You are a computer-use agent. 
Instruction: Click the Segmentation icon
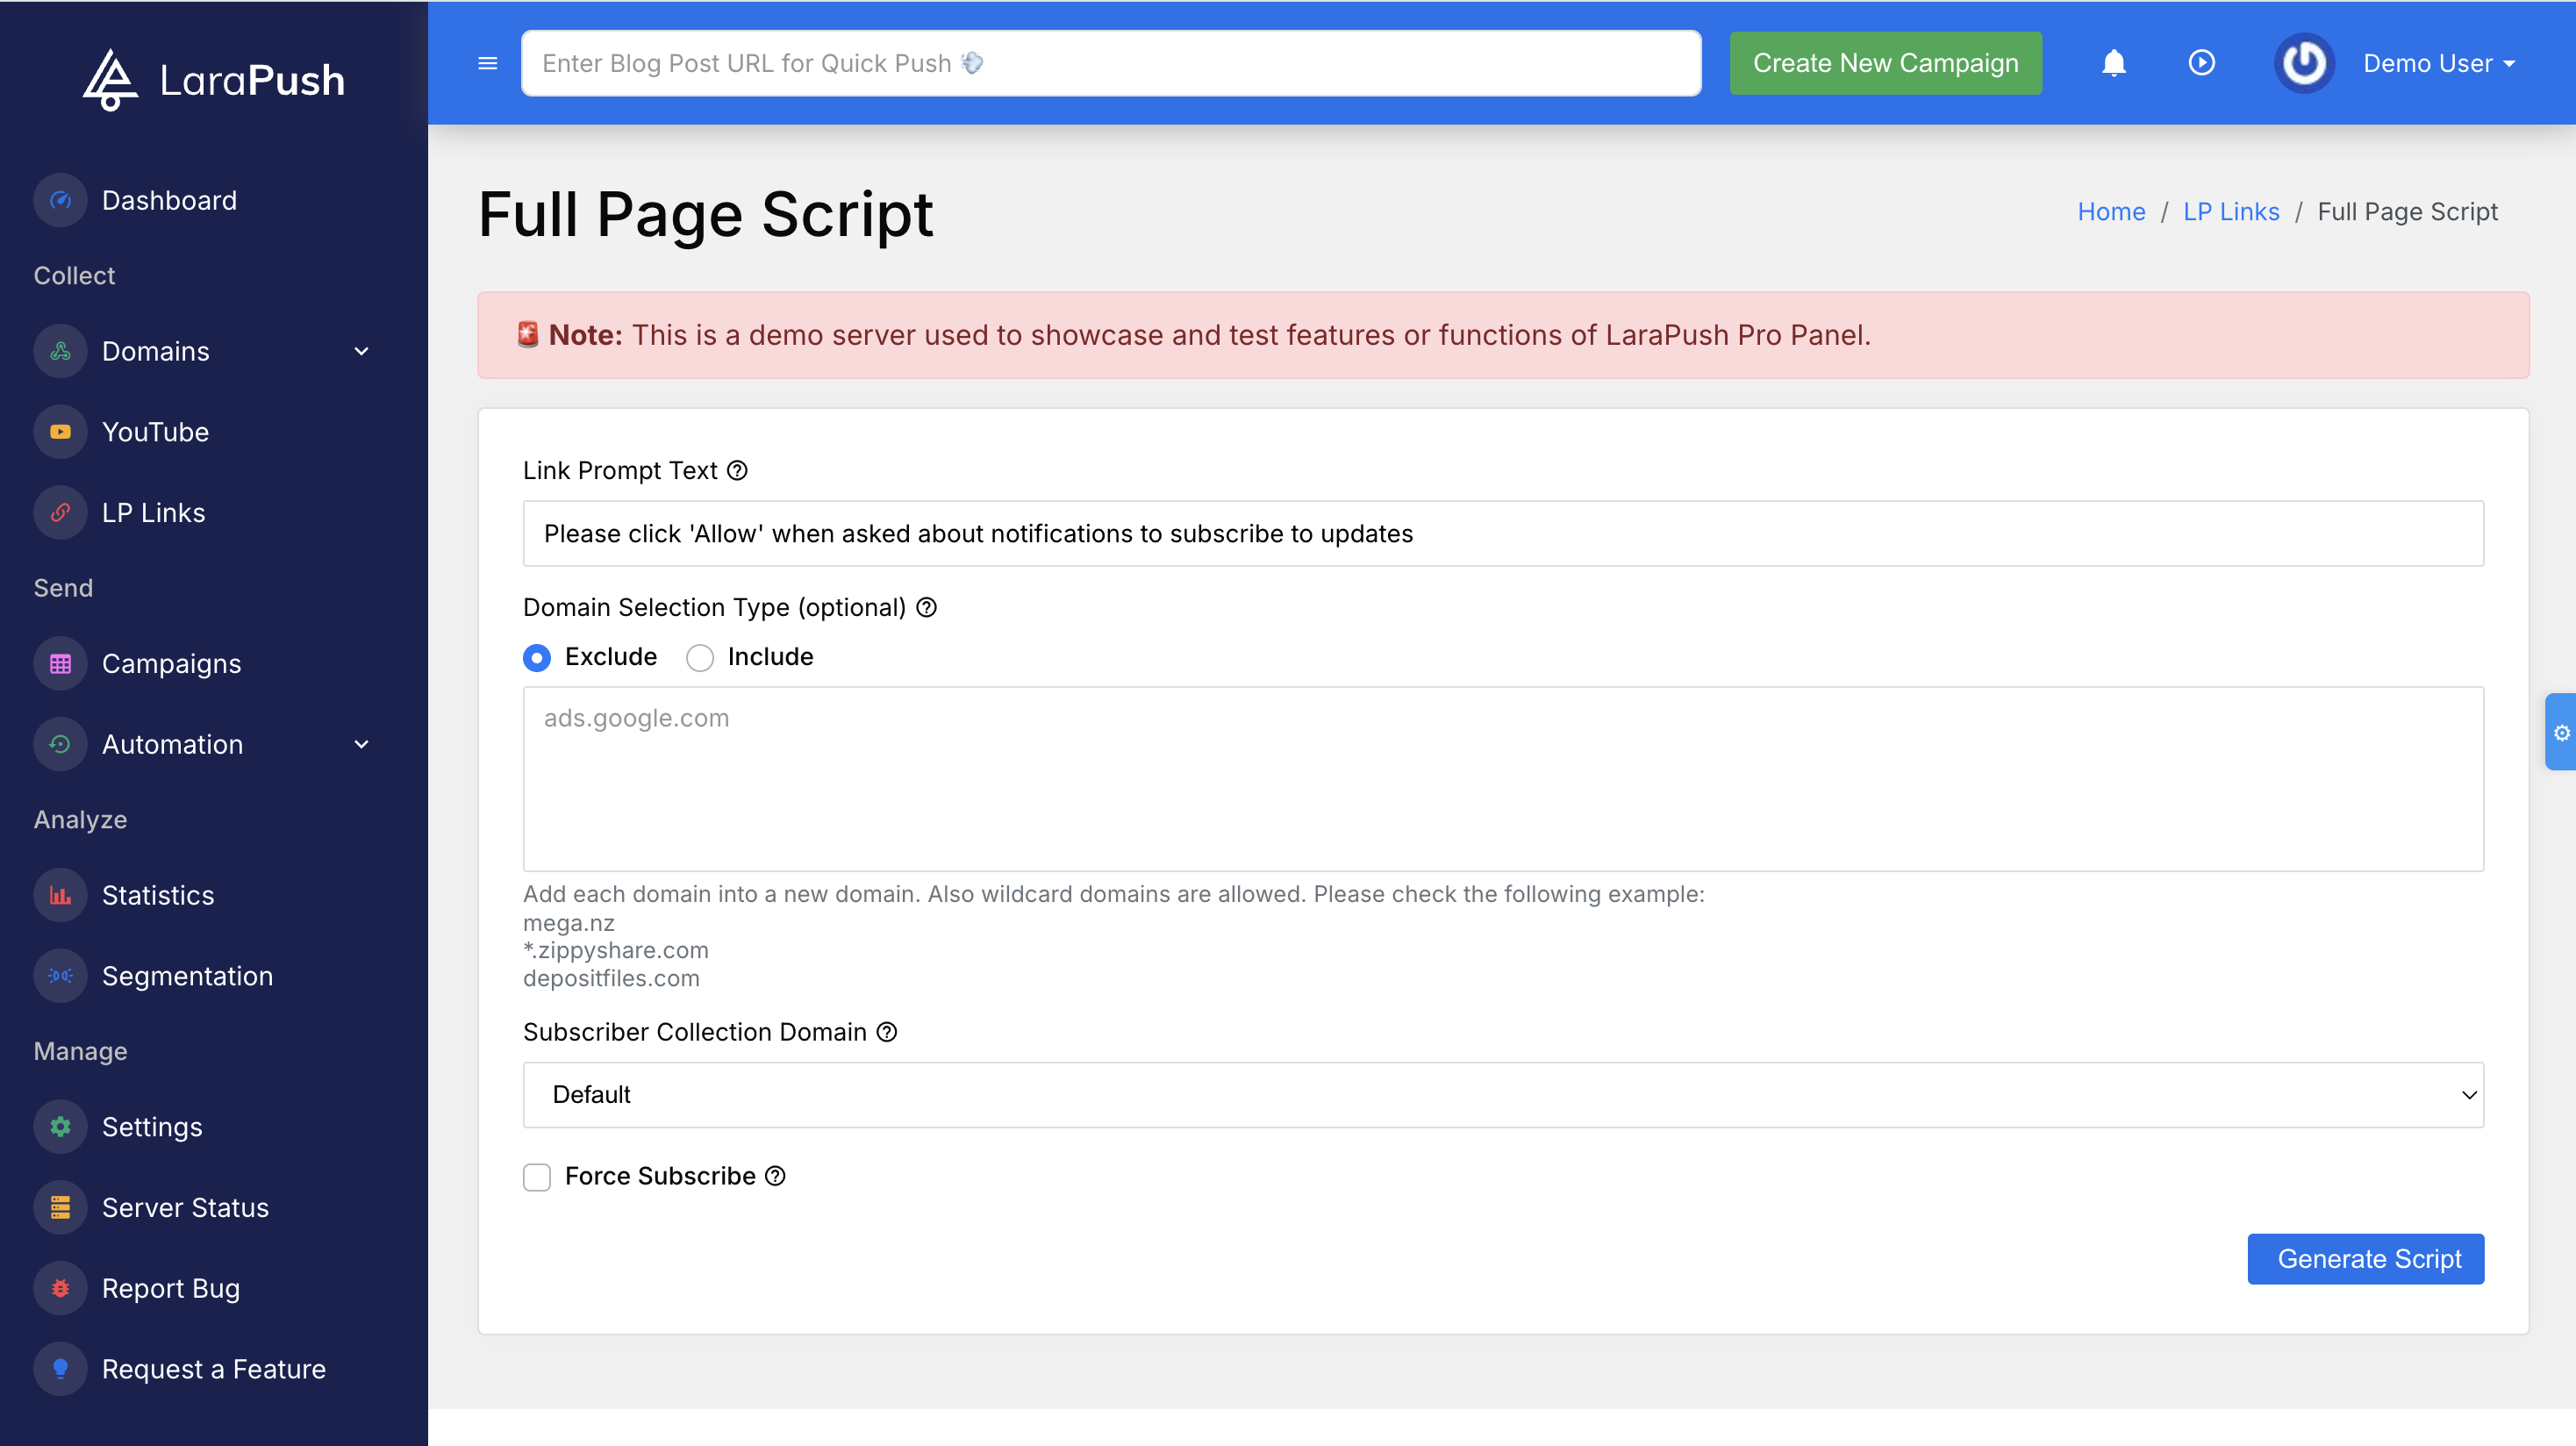(x=61, y=977)
